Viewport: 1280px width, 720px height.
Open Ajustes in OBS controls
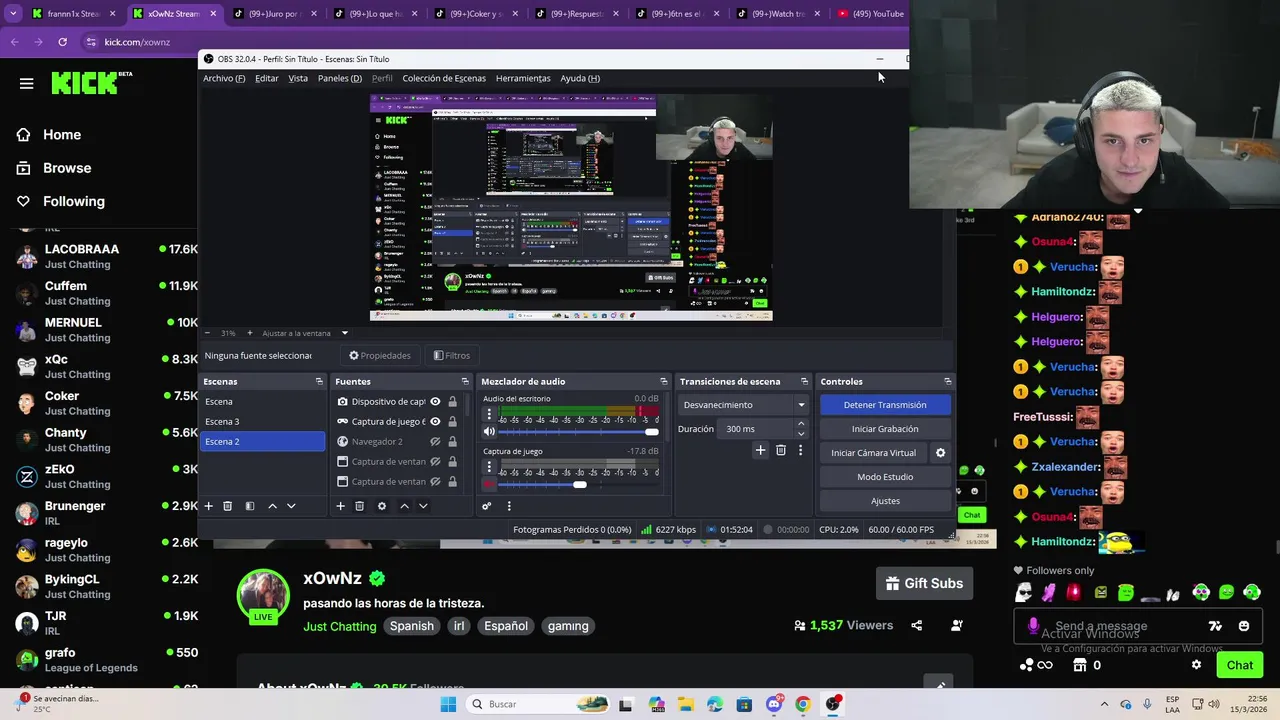click(x=885, y=501)
